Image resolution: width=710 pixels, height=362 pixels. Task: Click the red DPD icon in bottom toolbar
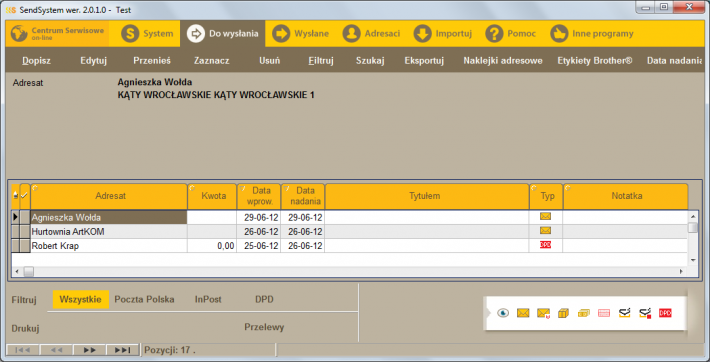pyautogui.click(x=665, y=313)
